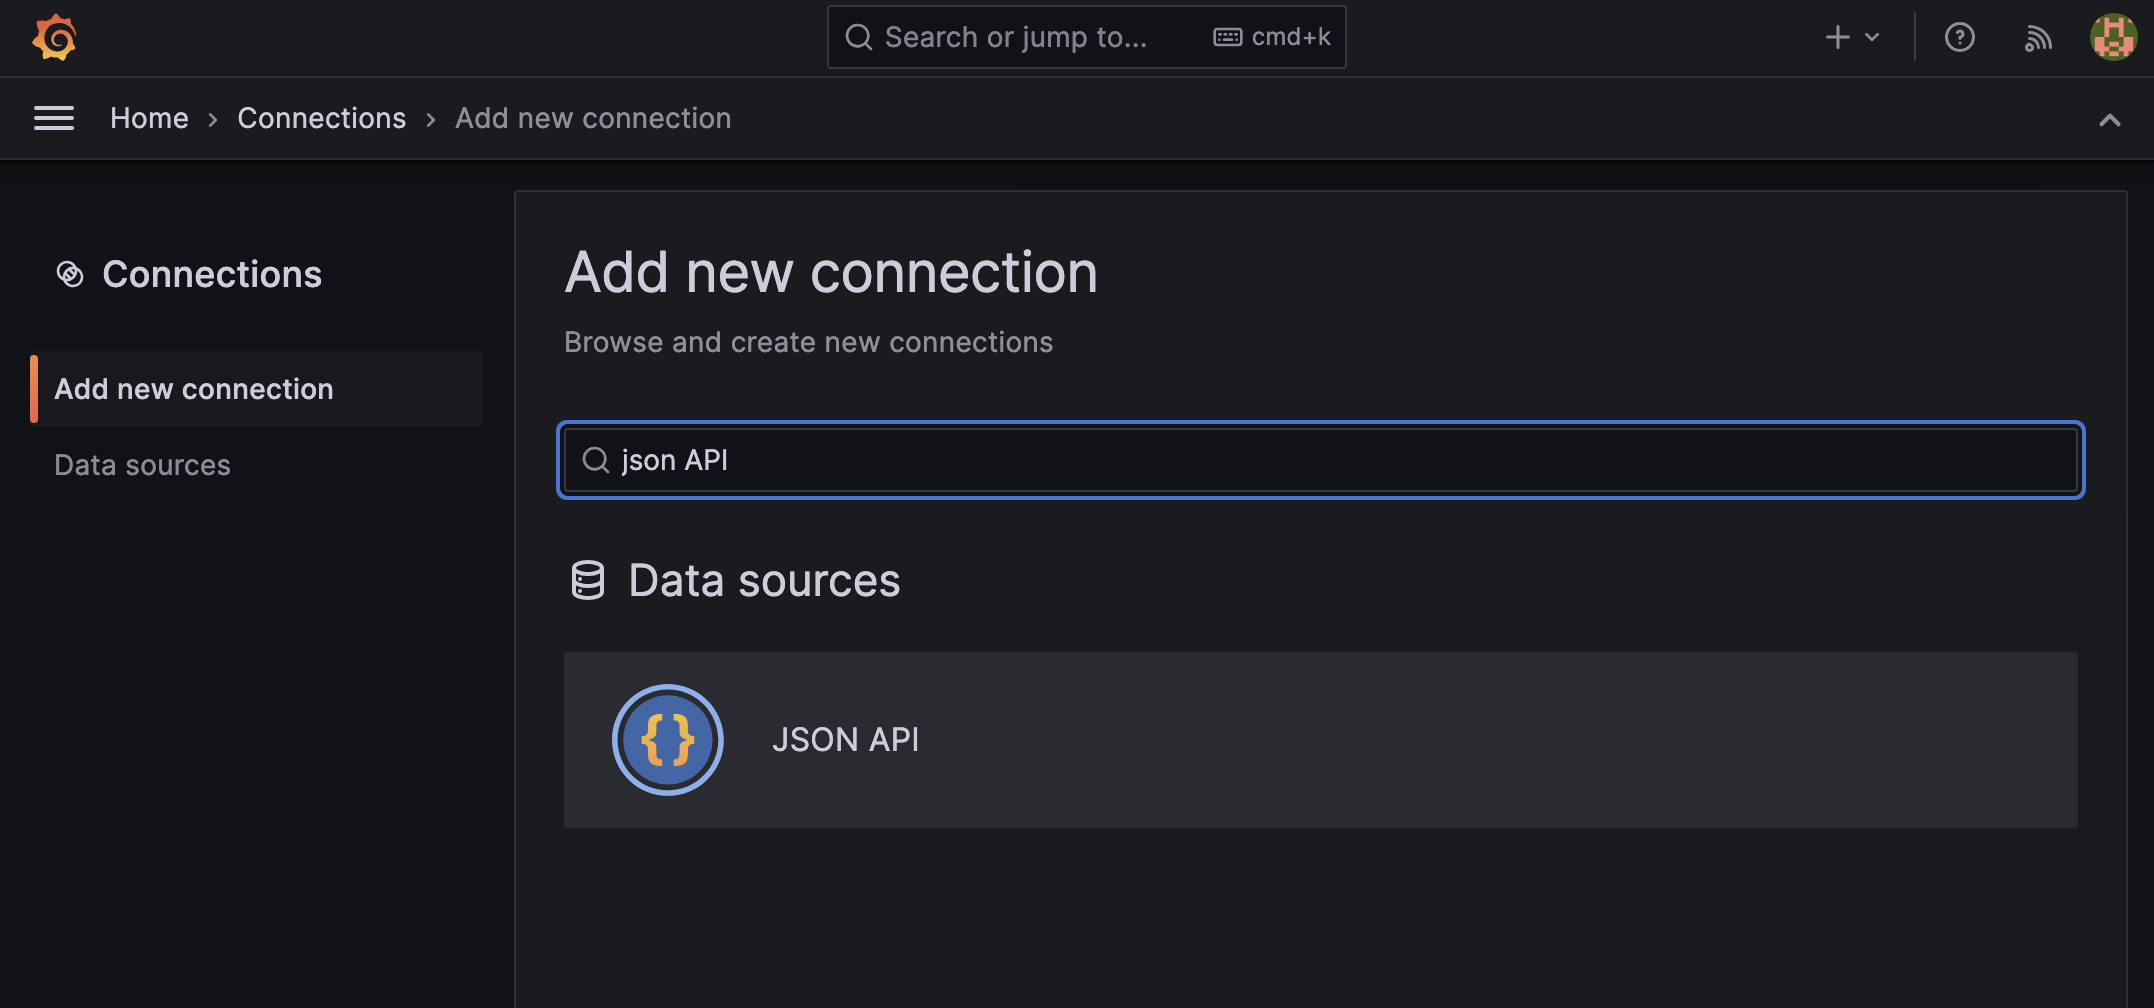Click the Connections heading icon in sidebar
This screenshot has width=2154, height=1008.
click(70, 274)
